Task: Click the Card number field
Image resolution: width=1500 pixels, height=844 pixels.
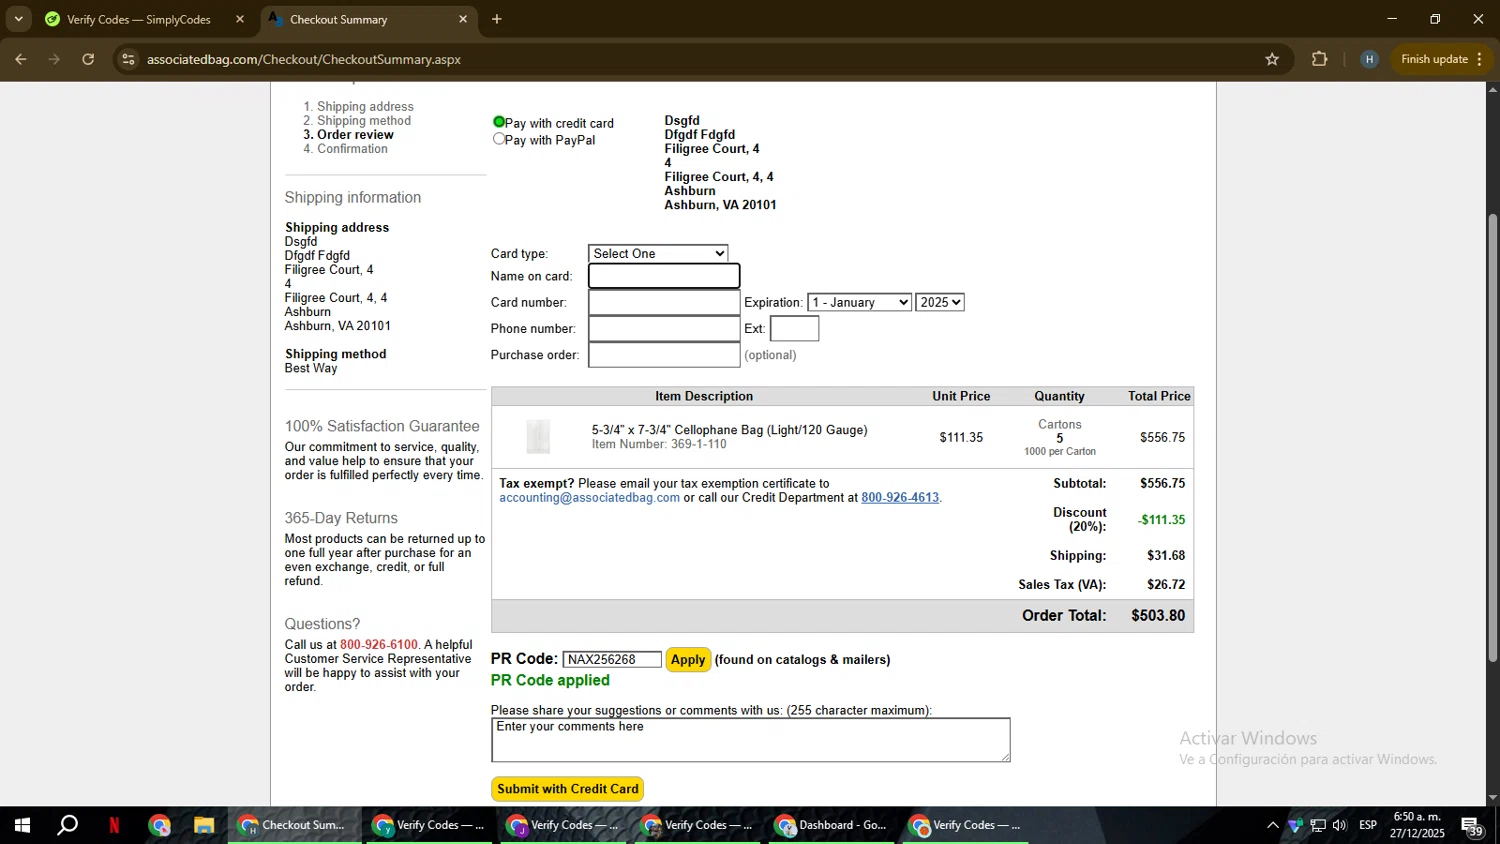Action: [664, 302]
